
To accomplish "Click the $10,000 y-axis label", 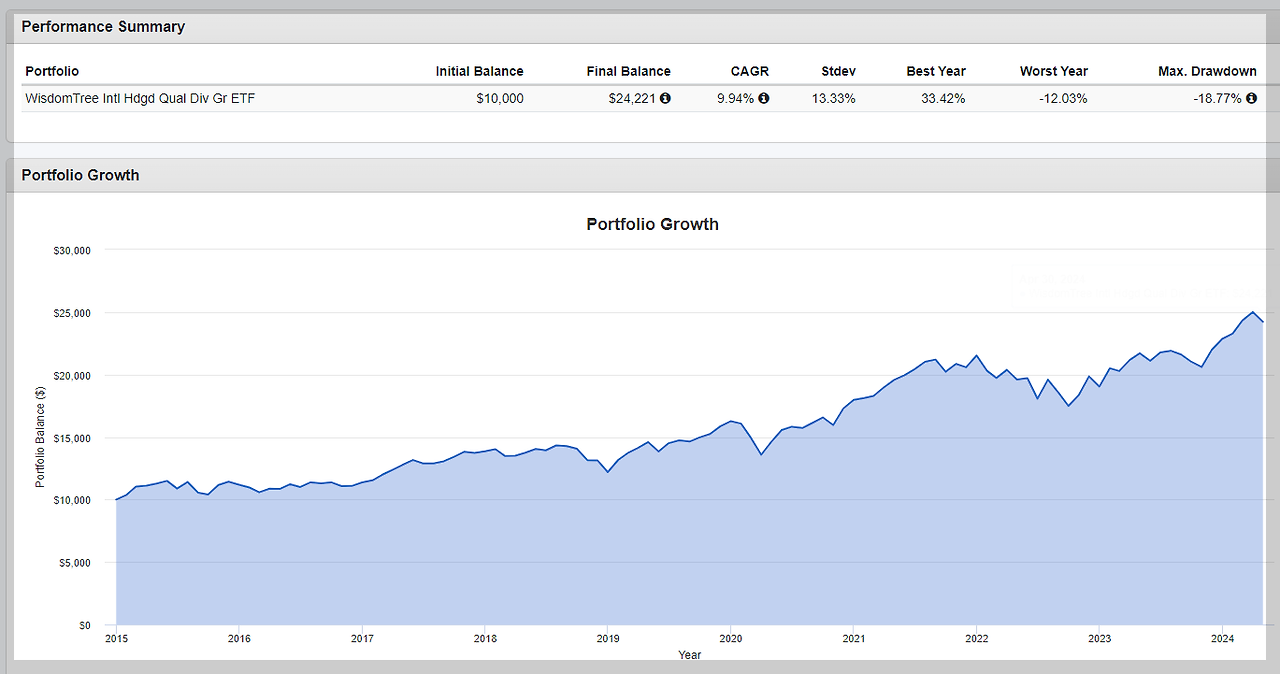I will pos(72,500).
